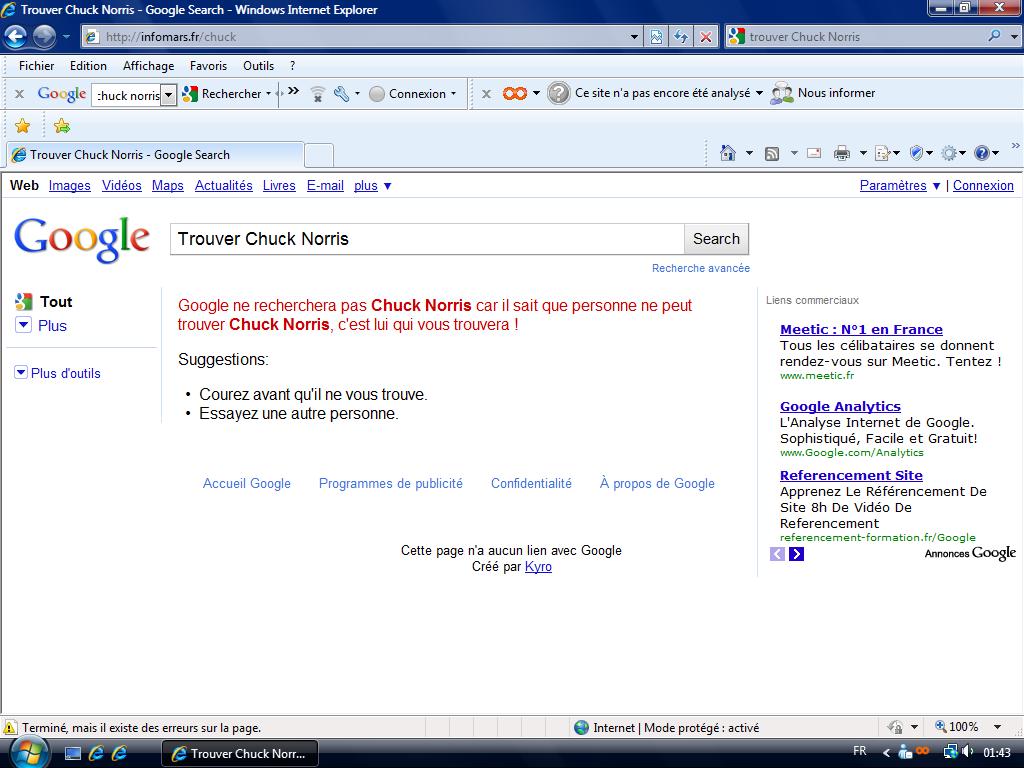This screenshot has height=768, width=1024.
Task: Open the Tools gear menu icon
Action: [949, 153]
